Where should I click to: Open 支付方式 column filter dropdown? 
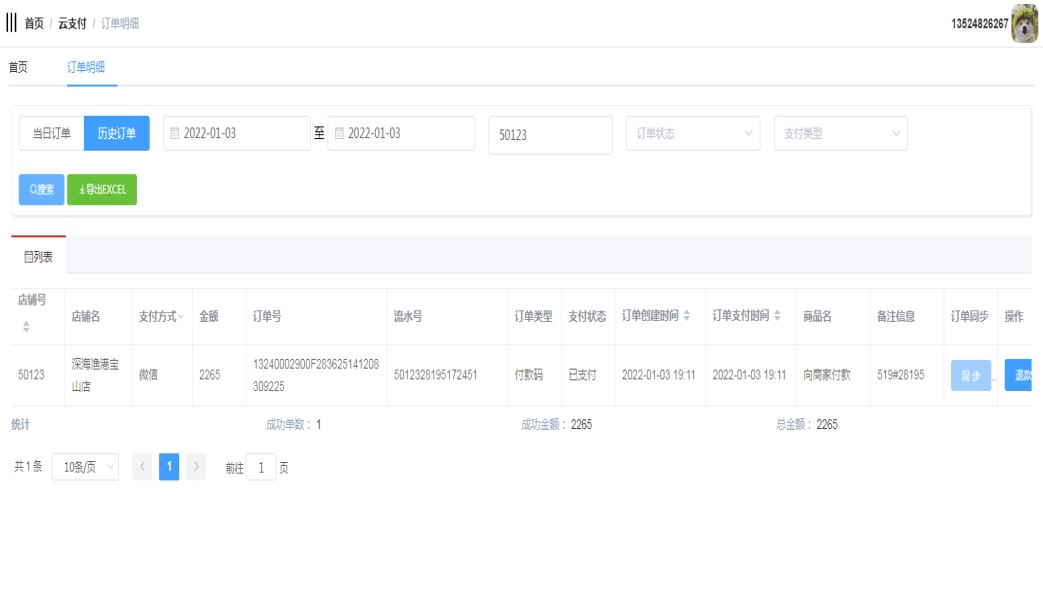tap(181, 317)
